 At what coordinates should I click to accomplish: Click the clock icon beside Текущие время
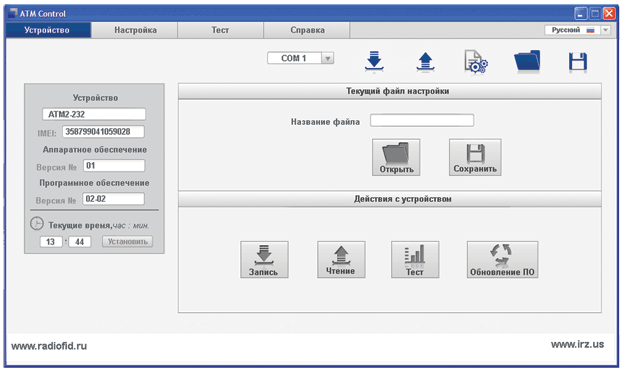pos(37,223)
